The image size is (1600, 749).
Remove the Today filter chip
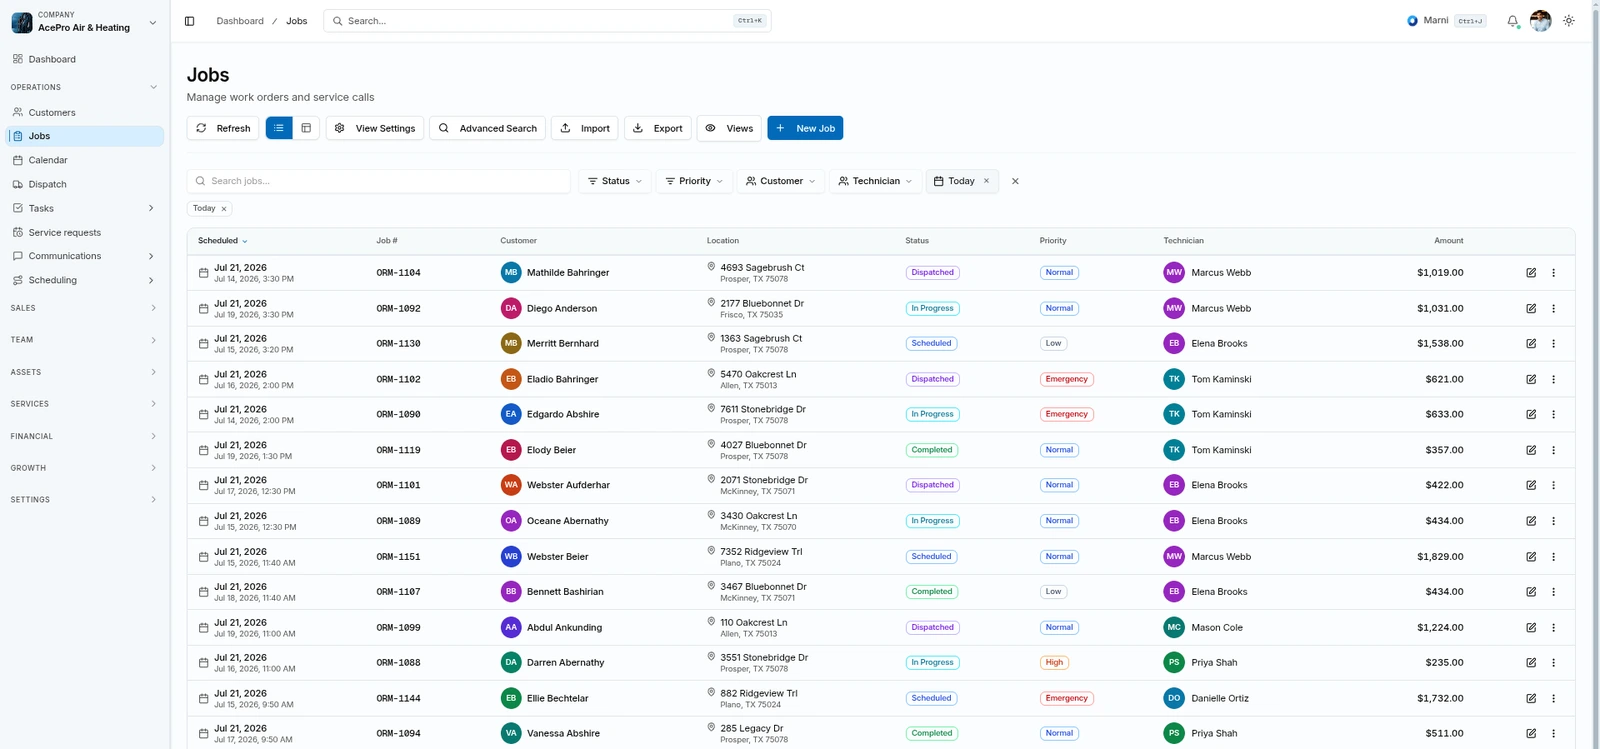[x=224, y=209]
